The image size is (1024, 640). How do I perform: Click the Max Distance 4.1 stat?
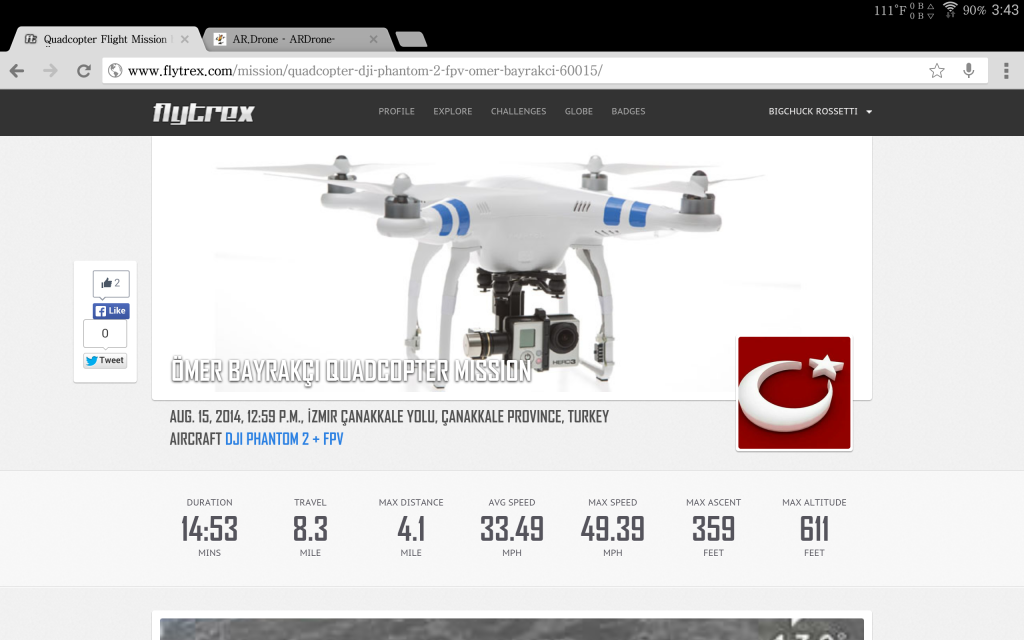click(411, 528)
